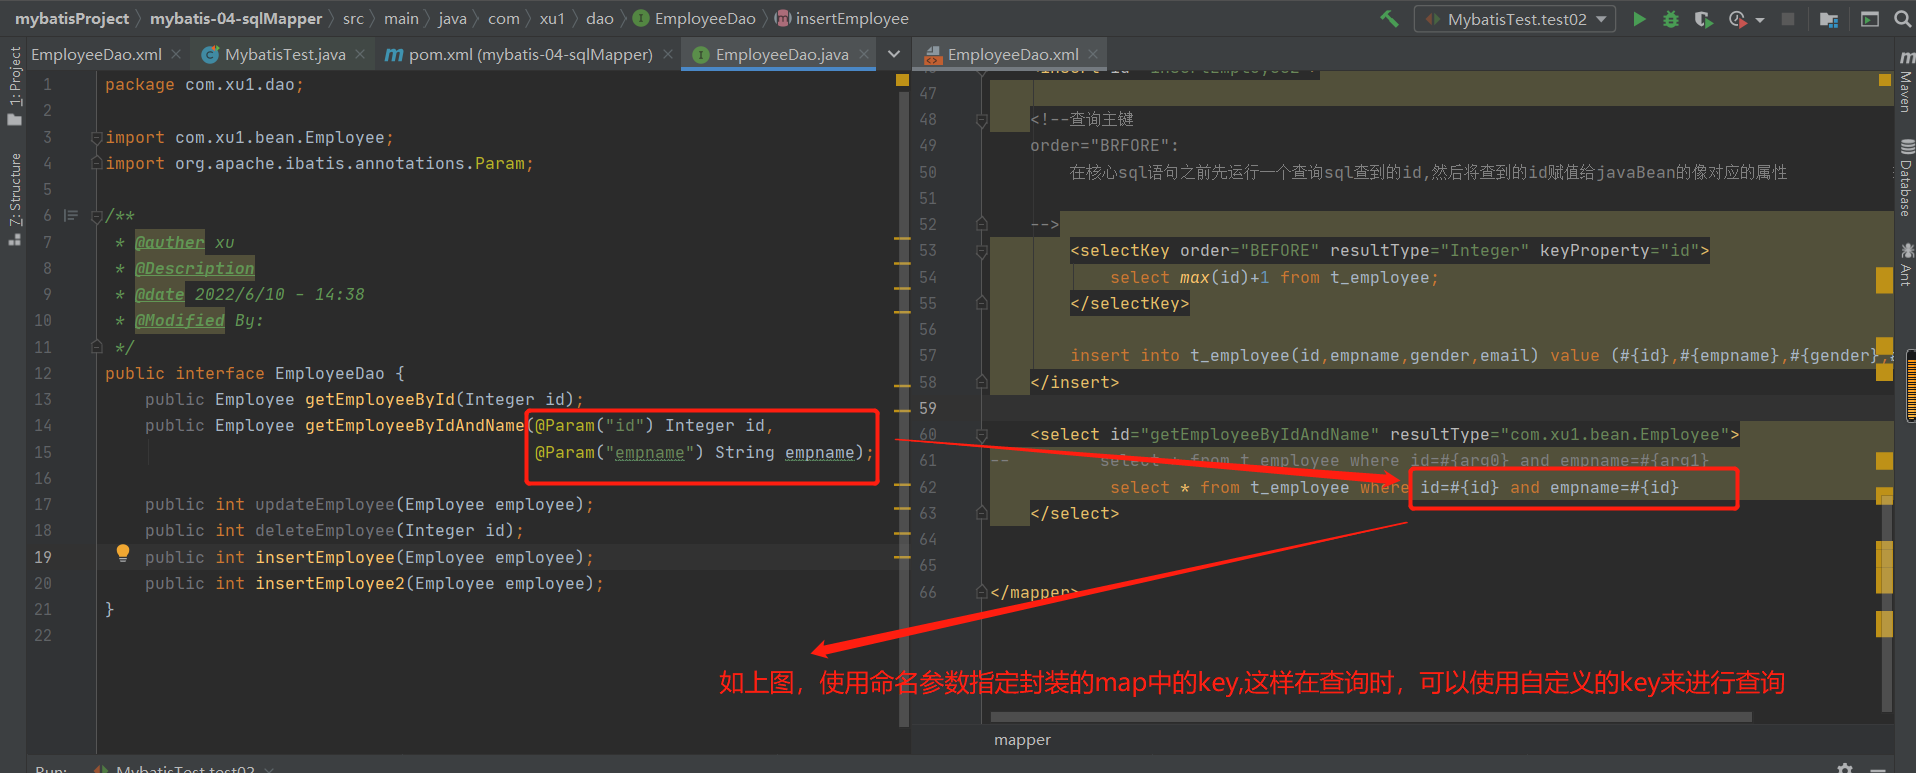Click the updateEmployee method name
This screenshot has height=773, width=1916.
point(325,504)
